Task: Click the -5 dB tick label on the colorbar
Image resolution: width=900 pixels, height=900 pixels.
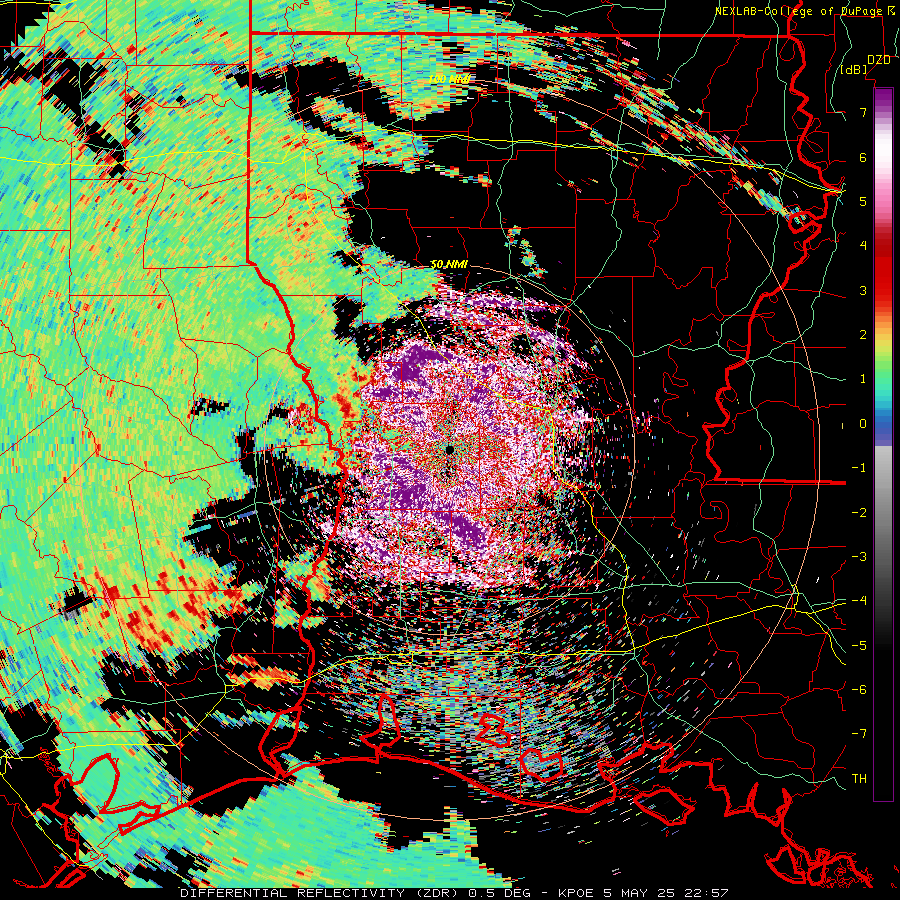Action: 859,645
